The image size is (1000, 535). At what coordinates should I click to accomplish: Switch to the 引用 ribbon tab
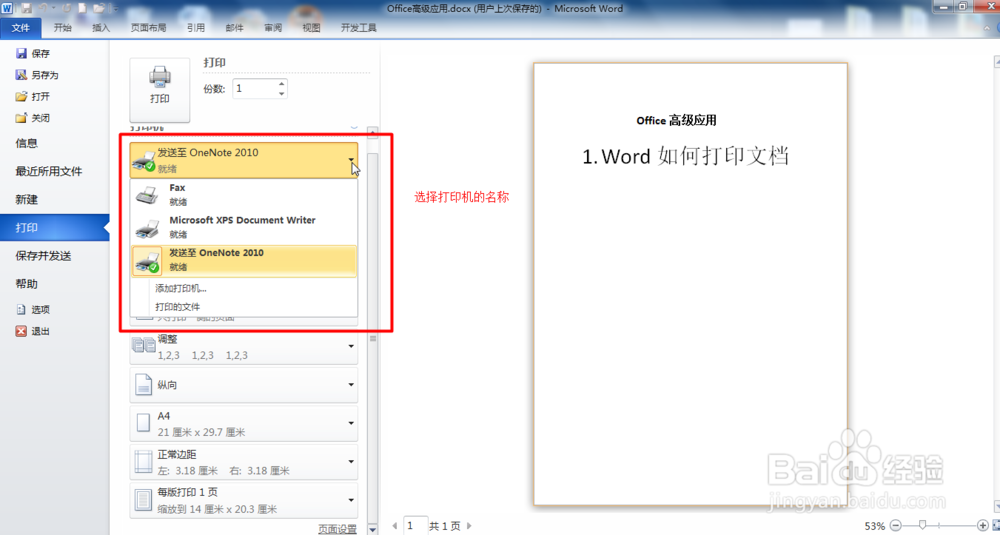(x=196, y=28)
